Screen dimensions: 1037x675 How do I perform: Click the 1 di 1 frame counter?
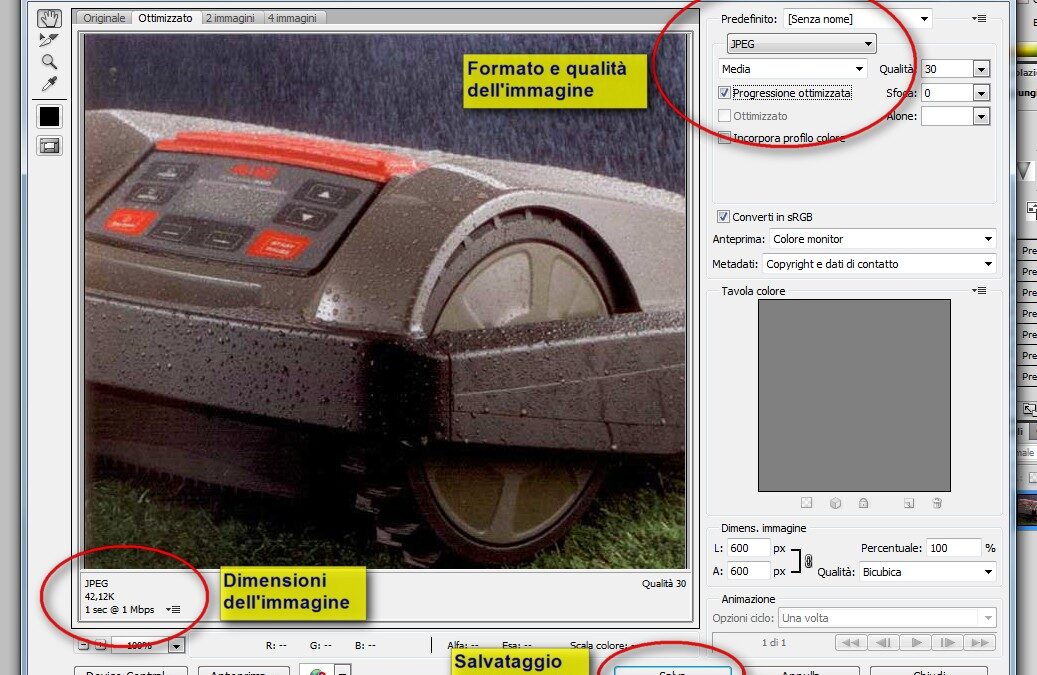pyautogui.click(x=773, y=643)
